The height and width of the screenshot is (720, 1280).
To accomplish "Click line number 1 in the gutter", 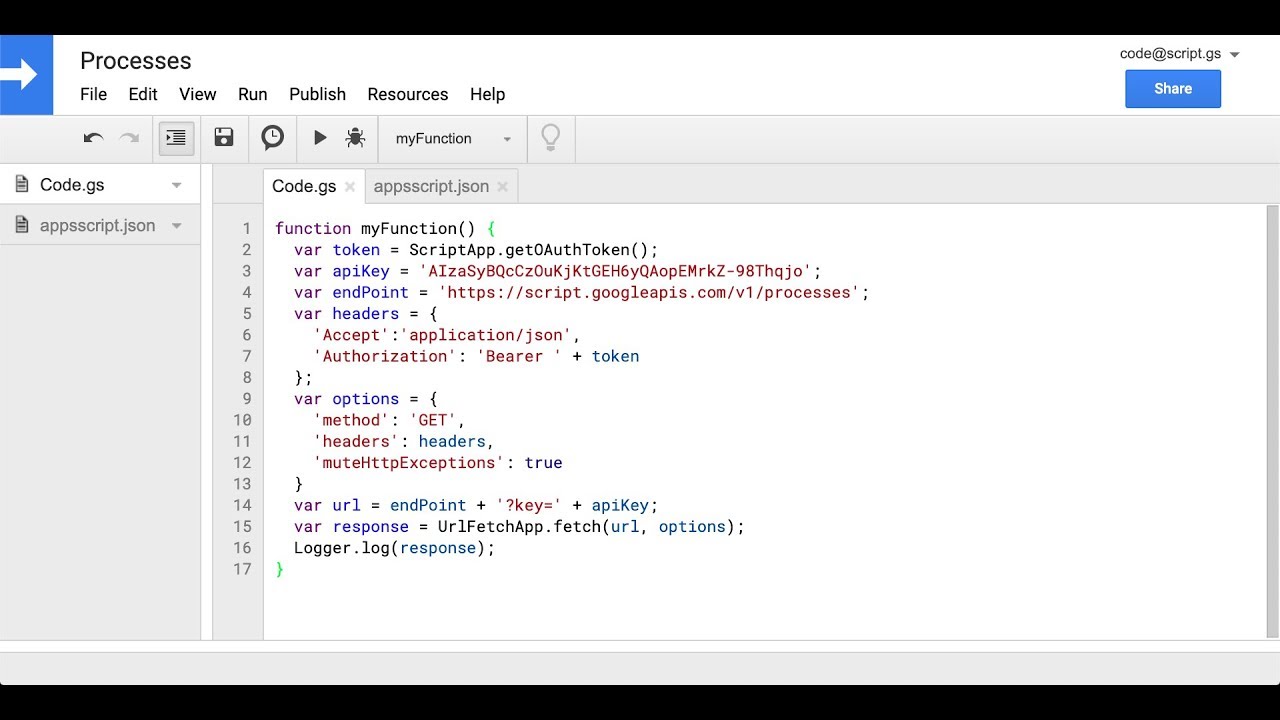I will [x=247, y=229].
